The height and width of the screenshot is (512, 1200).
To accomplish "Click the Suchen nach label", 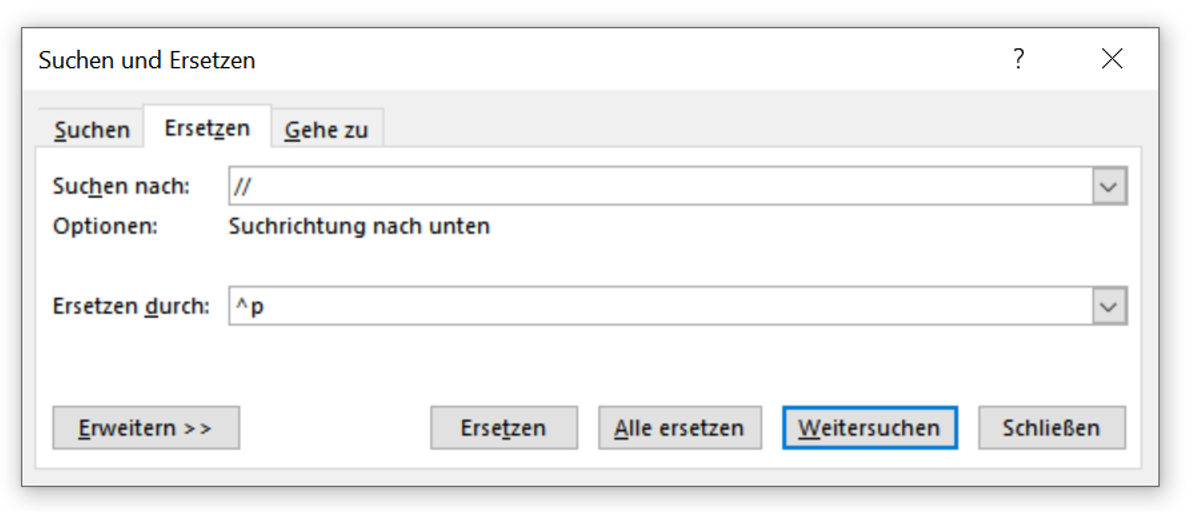I will tap(120, 186).
